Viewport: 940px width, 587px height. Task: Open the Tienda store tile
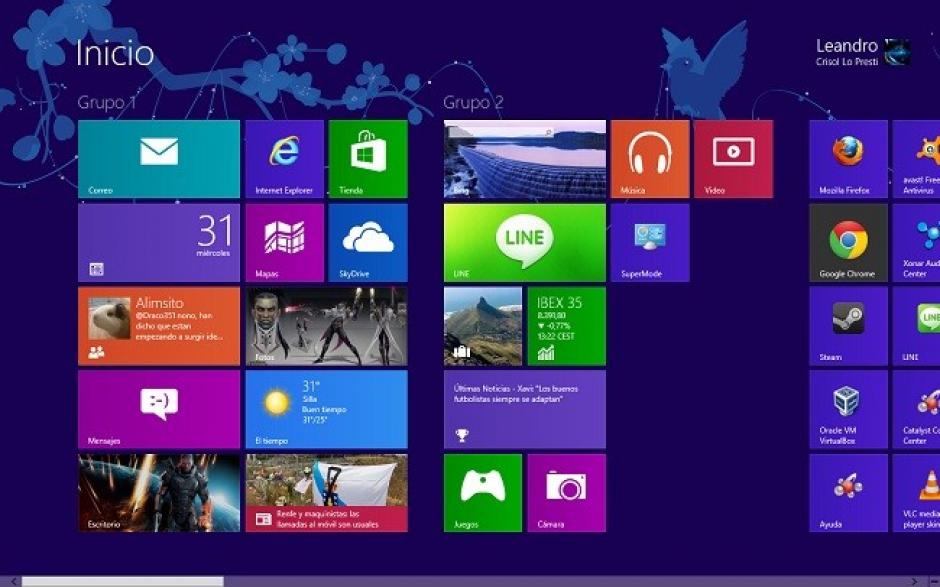click(x=366, y=158)
